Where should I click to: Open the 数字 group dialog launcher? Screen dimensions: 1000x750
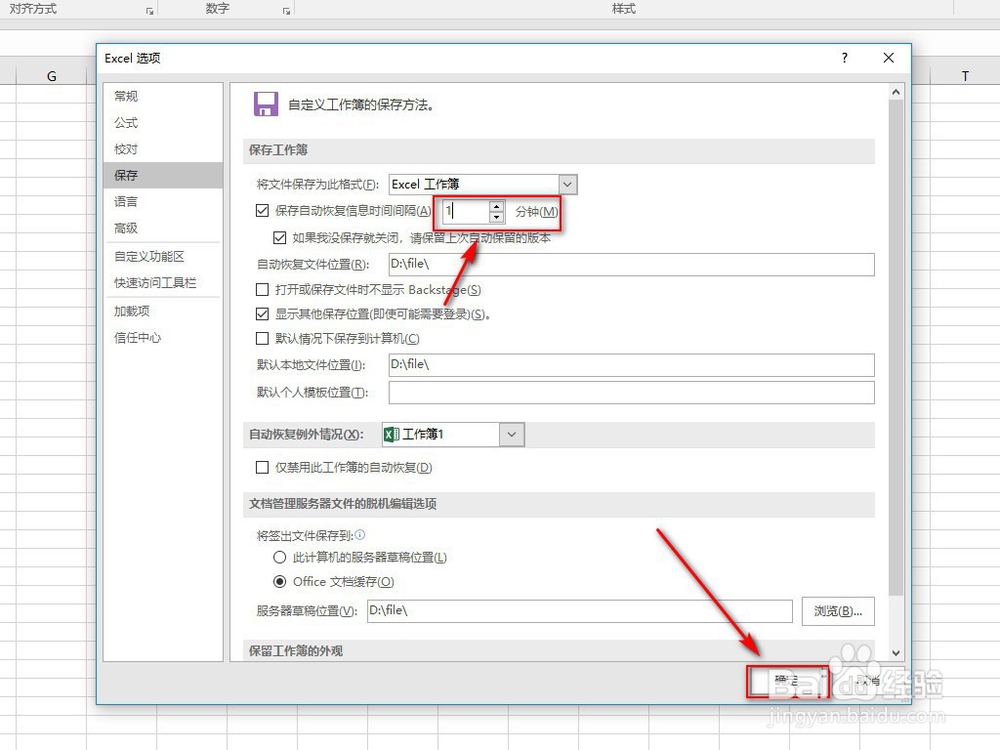click(x=286, y=11)
